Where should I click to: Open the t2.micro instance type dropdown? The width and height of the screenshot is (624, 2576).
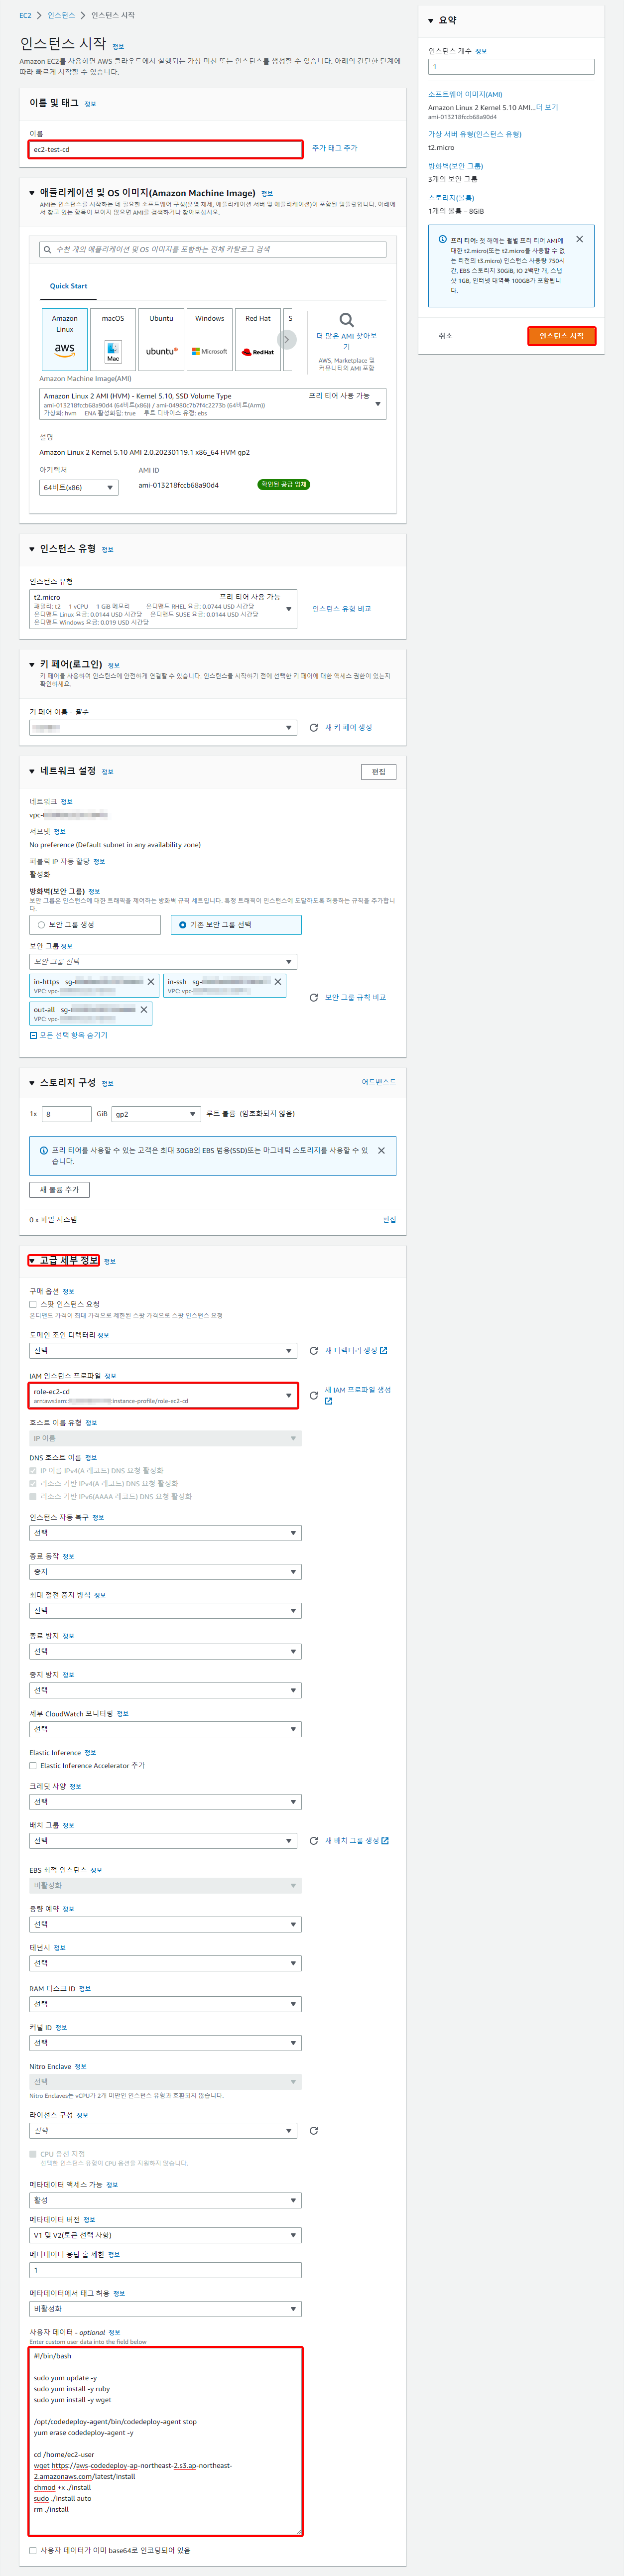[x=163, y=609]
